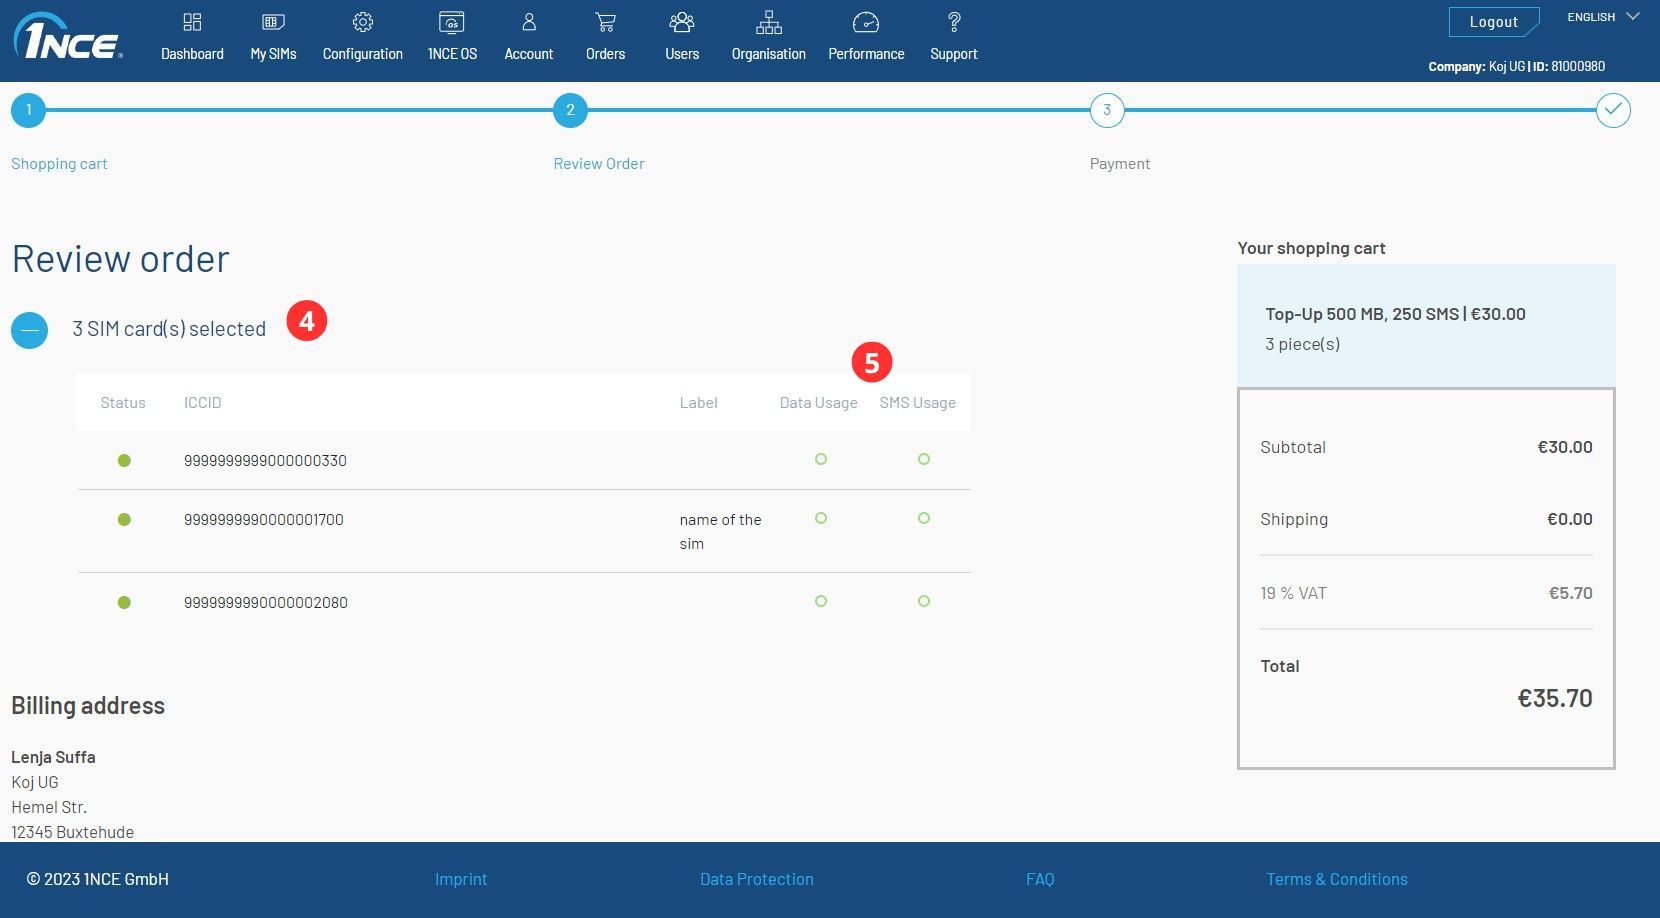Screen dimensions: 1660x918
Task: Open Orders shopping cart icon
Action: click(x=605, y=22)
